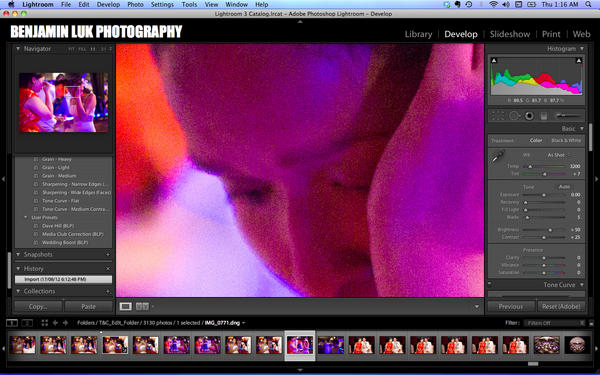Hide the top module picker panel

(x=300, y=22)
